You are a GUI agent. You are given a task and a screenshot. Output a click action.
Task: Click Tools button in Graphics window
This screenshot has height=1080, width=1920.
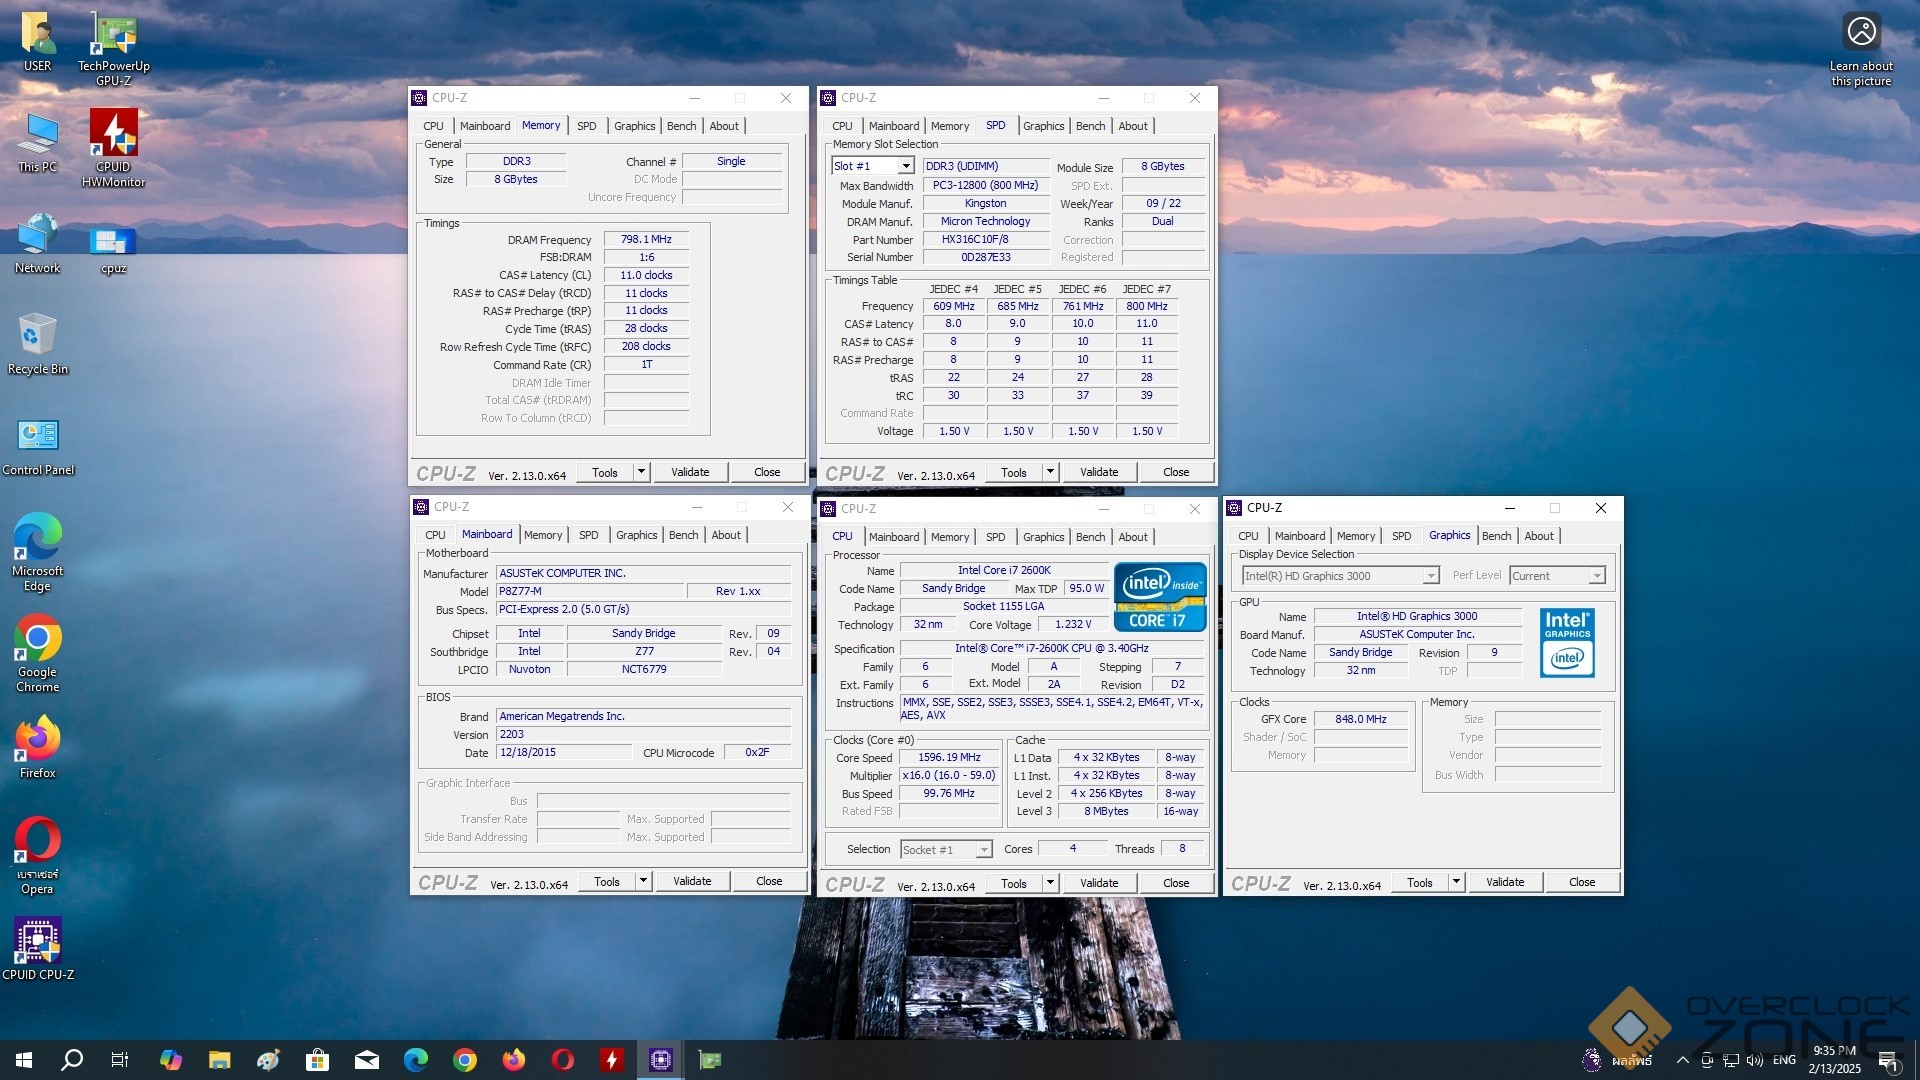coord(1420,882)
